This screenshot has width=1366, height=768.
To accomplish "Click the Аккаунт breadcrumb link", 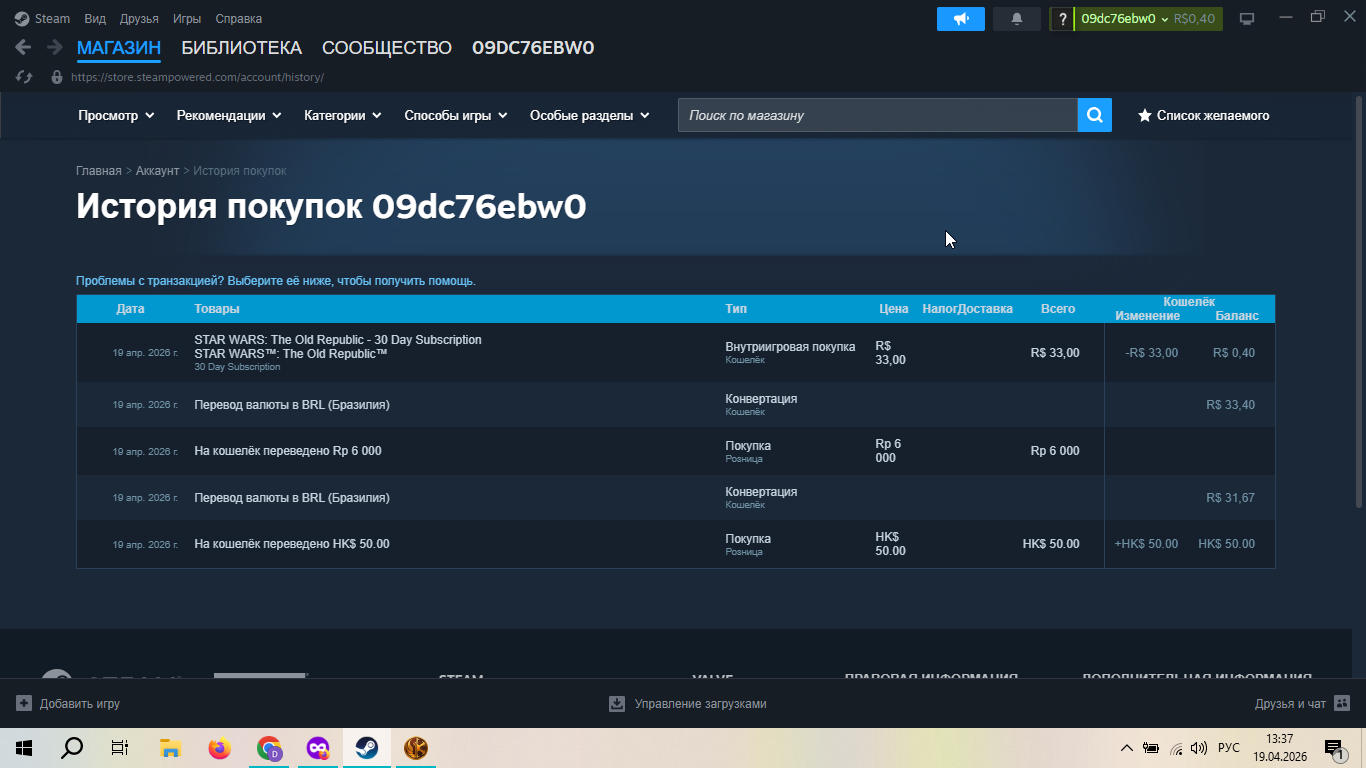I will point(158,171).
